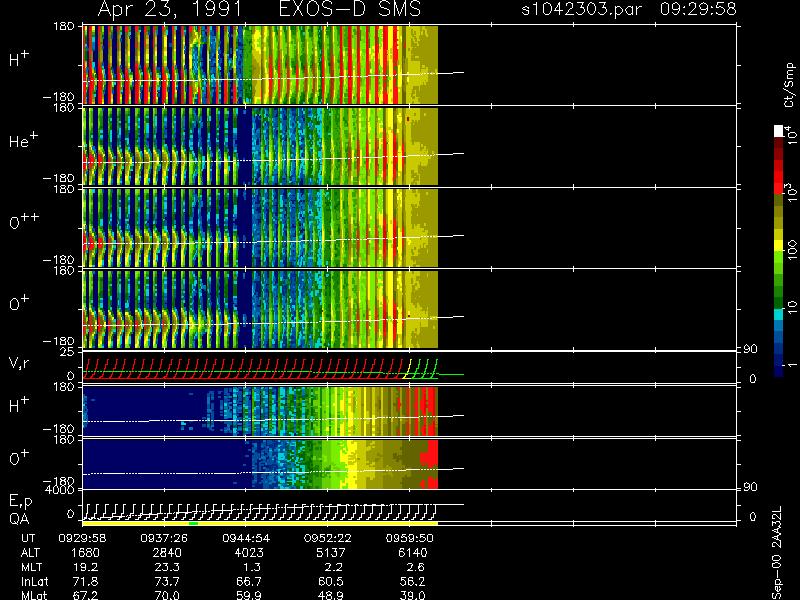The width and height of the screenshot is (800, 600).
Task: Click the MLT value "1.3"
Action: 253,567
